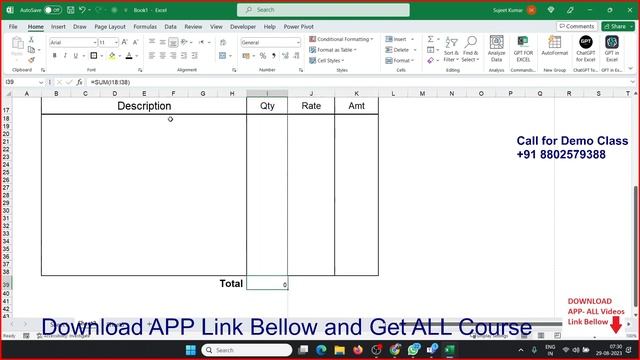
Task: Click the Borders icon
Action: pos(94,56)
